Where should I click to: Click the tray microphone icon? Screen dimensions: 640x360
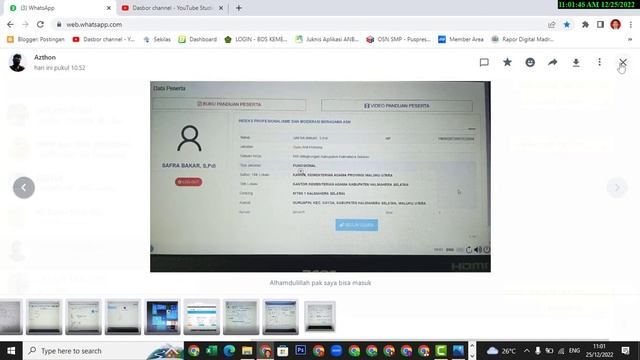(538, 351)
